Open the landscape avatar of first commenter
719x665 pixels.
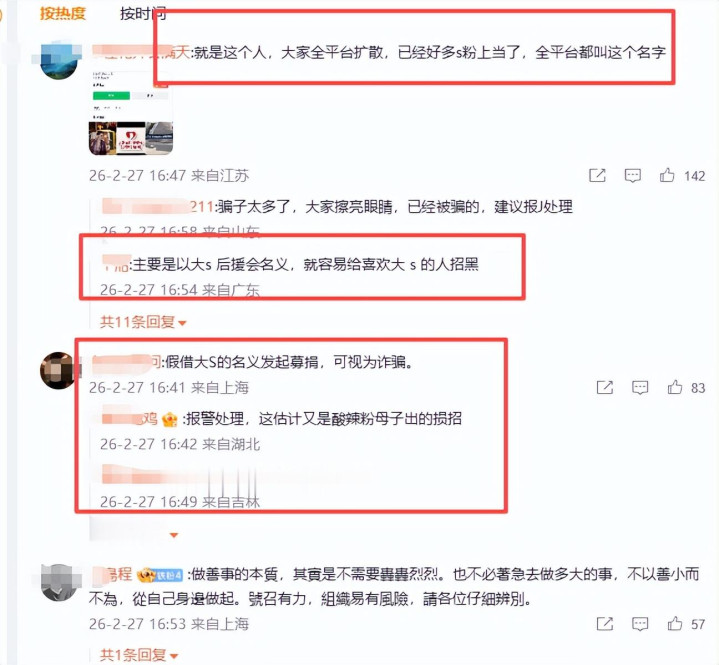point(58,60)
